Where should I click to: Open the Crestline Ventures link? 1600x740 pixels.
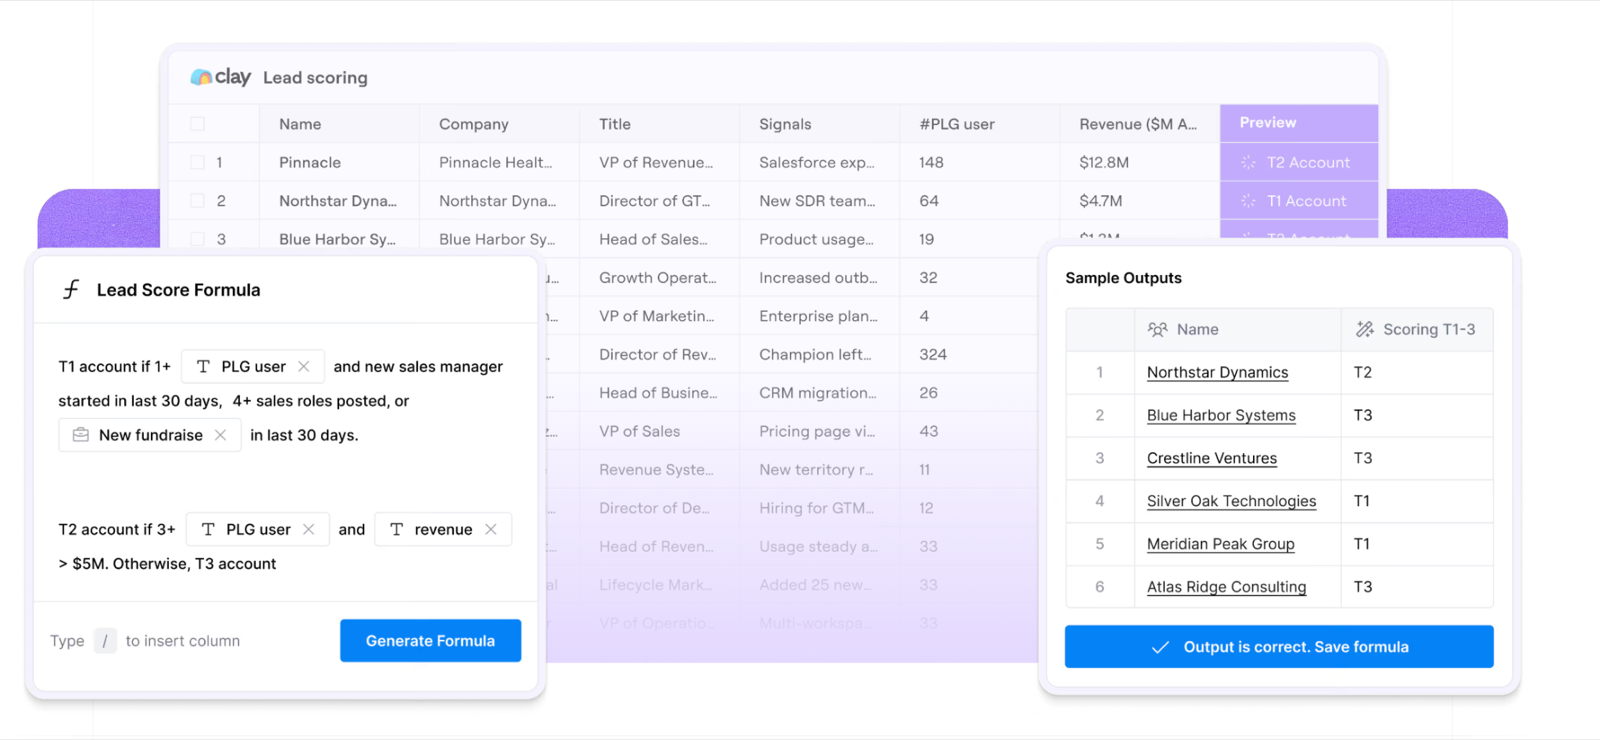point(1212,458)
